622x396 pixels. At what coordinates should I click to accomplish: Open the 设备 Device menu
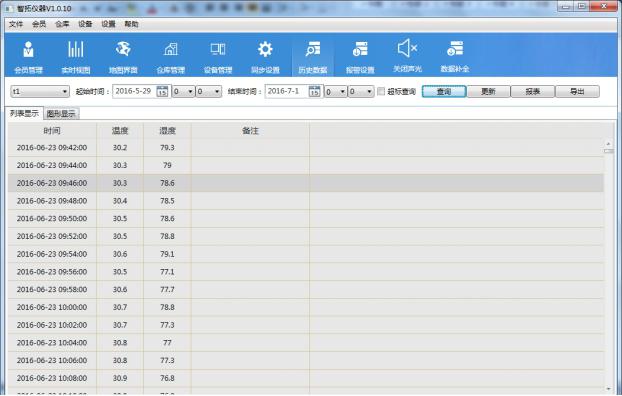(85, 24)
